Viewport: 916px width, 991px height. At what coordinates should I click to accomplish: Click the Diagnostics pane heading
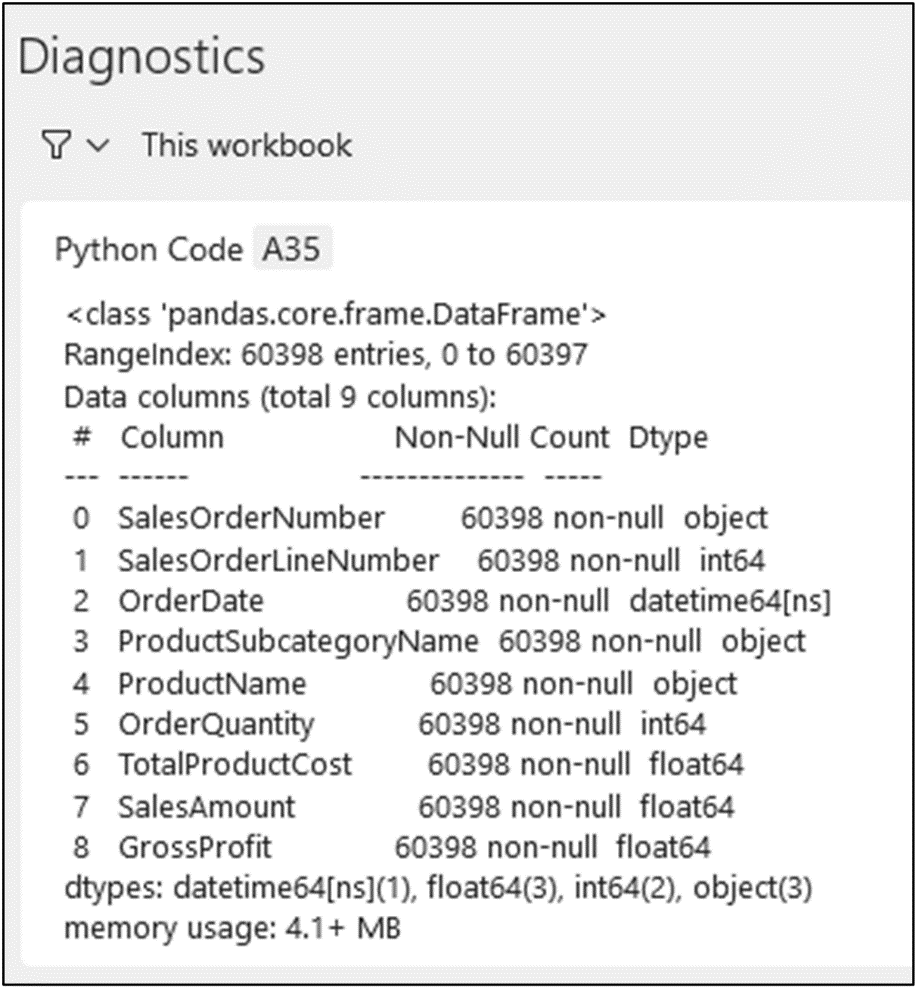tap(142, 57)
